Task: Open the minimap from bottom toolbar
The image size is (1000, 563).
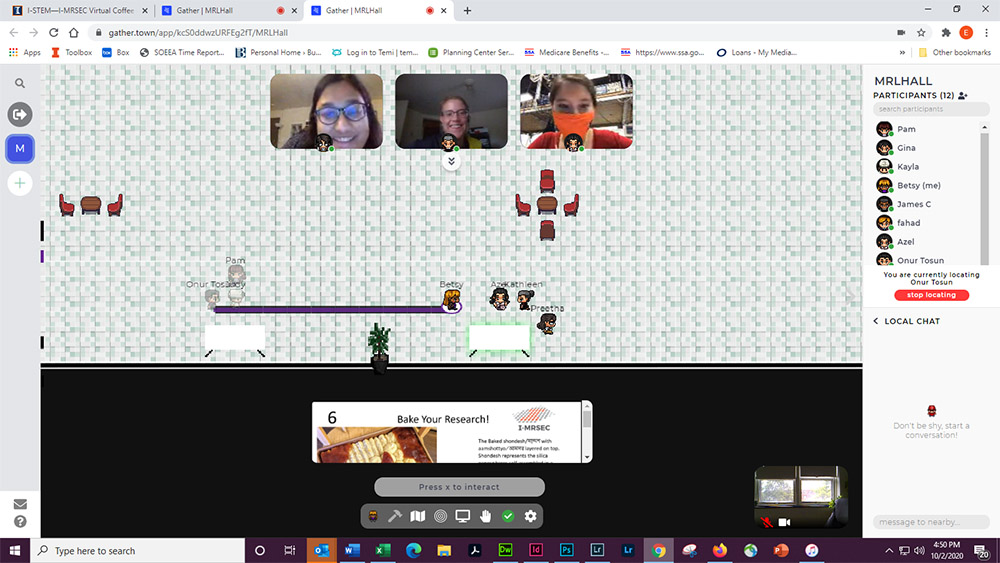Action: click(418, 516)
